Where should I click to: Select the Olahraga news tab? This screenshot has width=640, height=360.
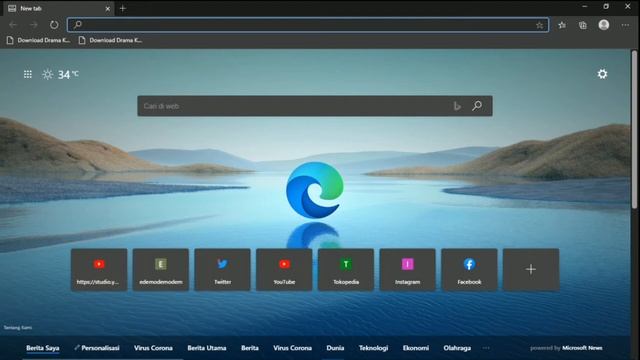coord(457,348)
